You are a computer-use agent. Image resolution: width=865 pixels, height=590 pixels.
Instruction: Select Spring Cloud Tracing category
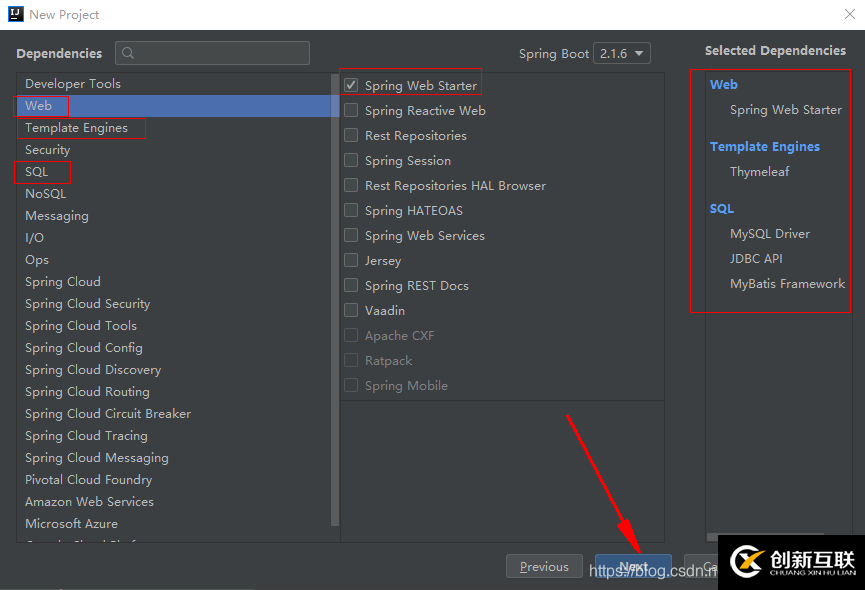[174, 436]
